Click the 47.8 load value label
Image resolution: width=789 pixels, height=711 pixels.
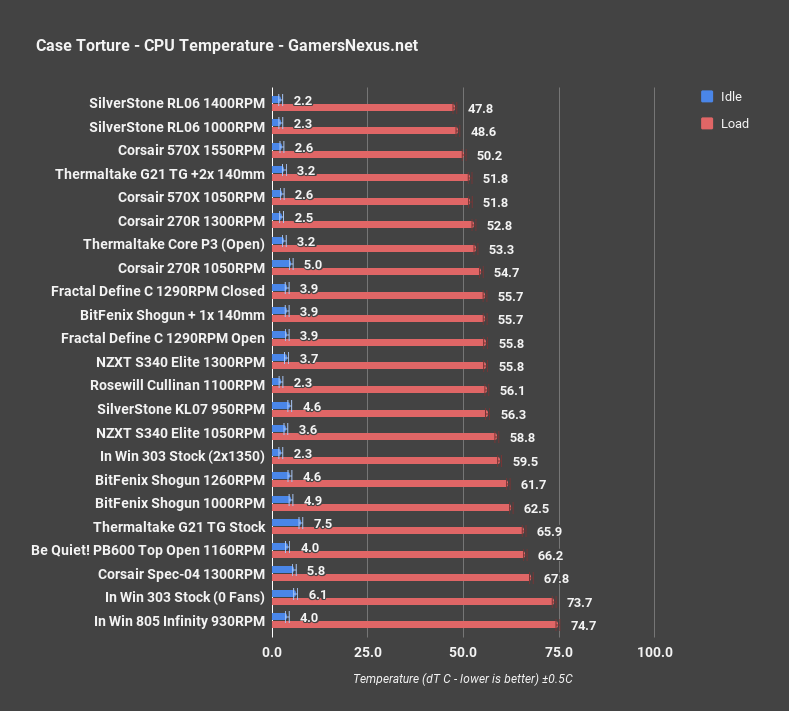click(481, 109)
